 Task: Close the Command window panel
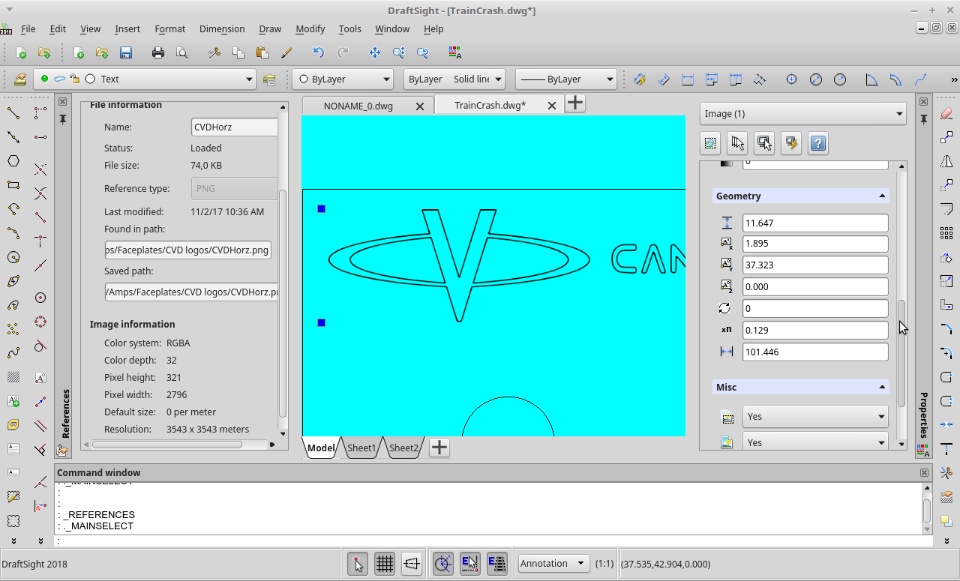(x=924, y=473)
